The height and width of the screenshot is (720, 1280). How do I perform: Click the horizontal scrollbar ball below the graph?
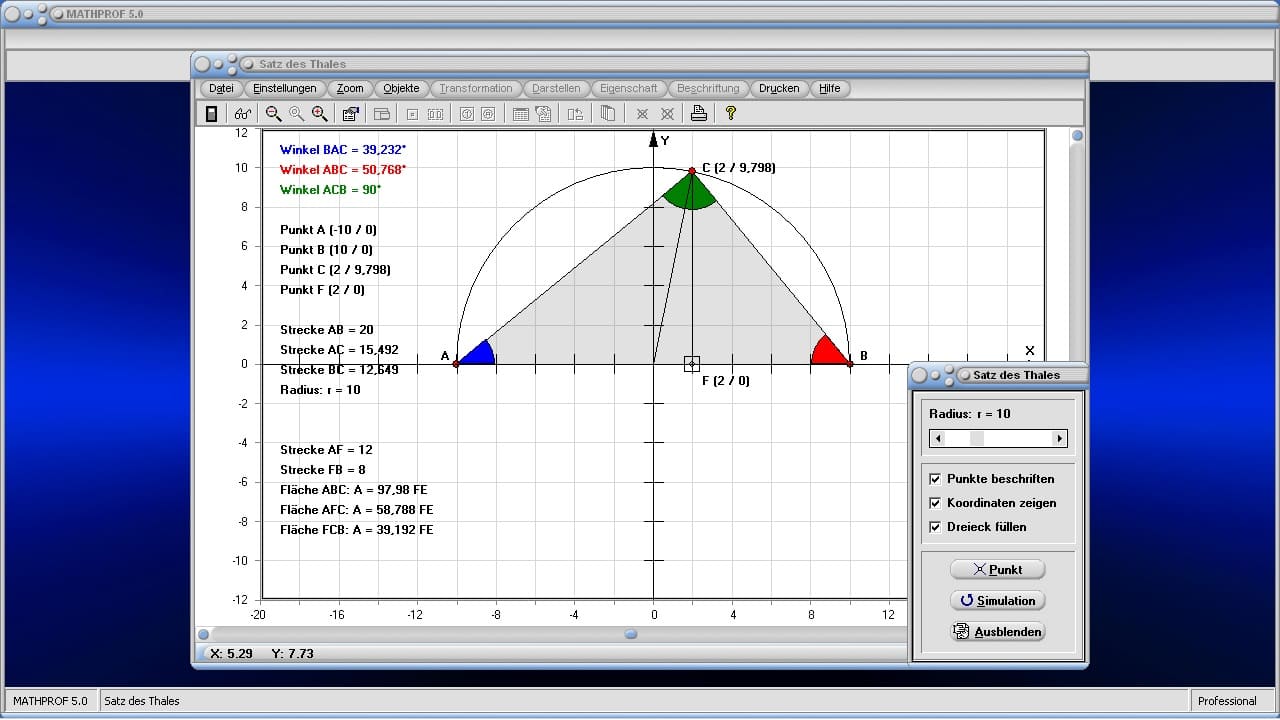click(x=631, y=634)
